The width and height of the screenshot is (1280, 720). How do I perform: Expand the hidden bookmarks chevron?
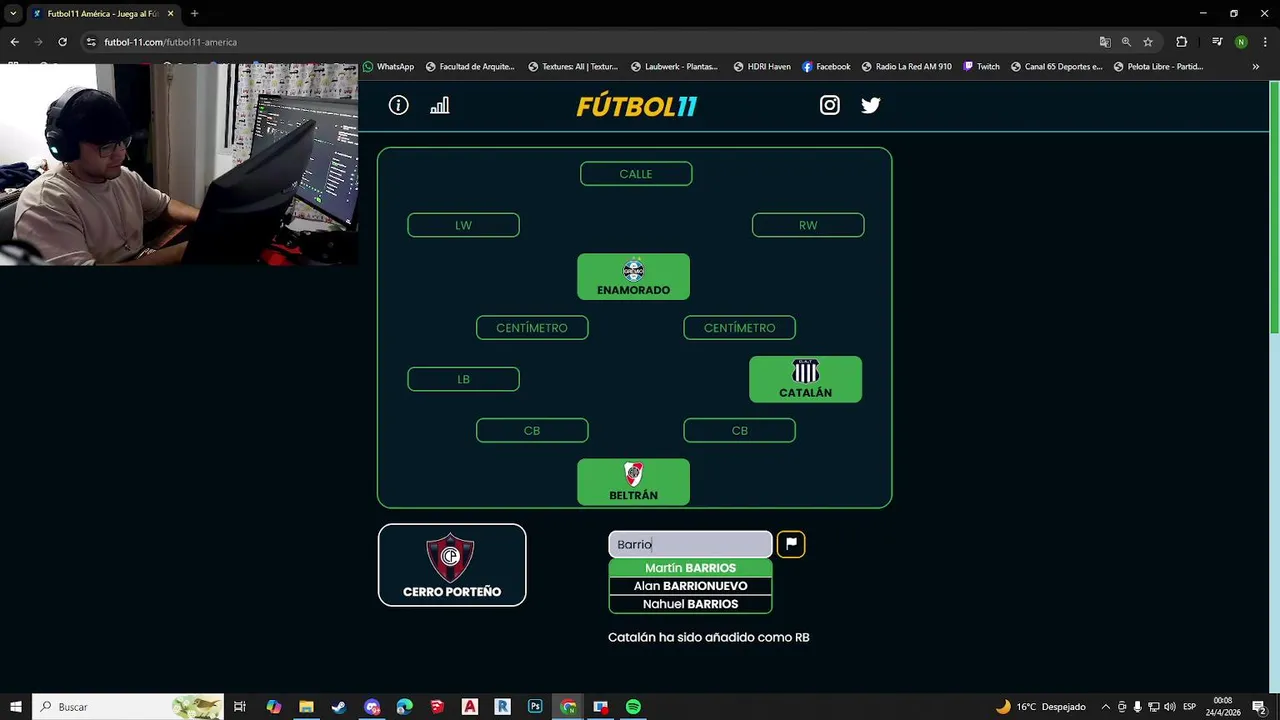pos(1256,67)
